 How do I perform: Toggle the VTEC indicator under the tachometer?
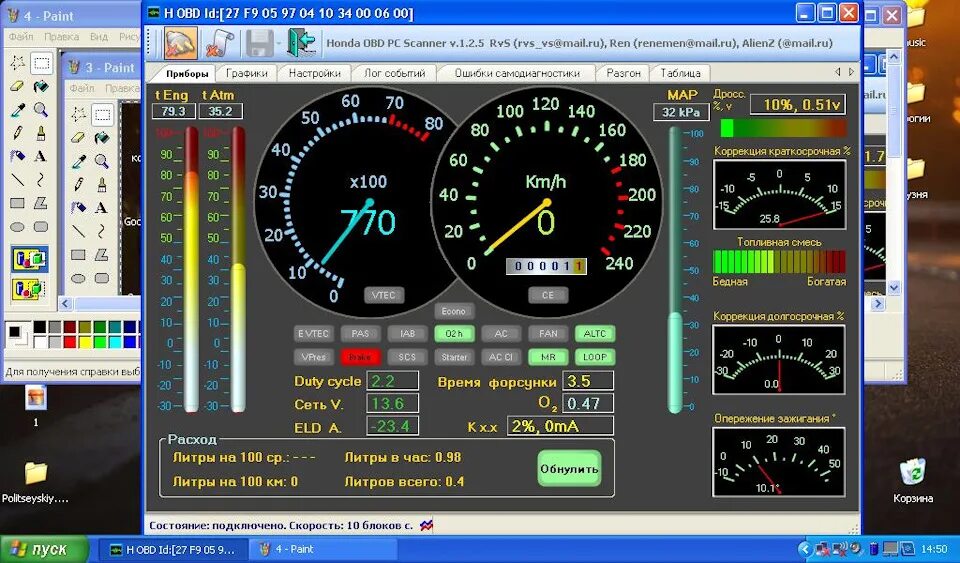pos(383,296)
